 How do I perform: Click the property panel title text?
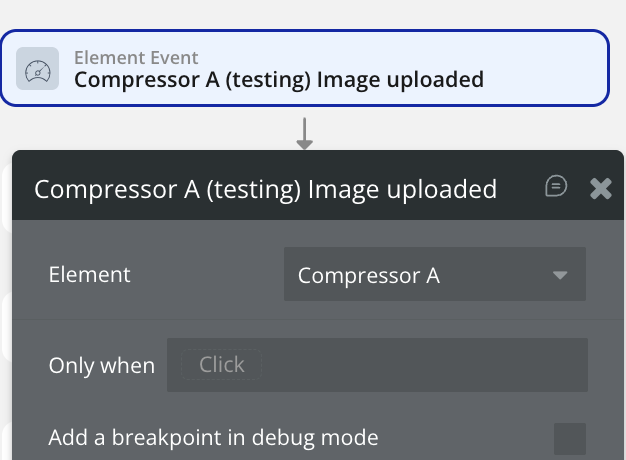[x=265, y=189]
